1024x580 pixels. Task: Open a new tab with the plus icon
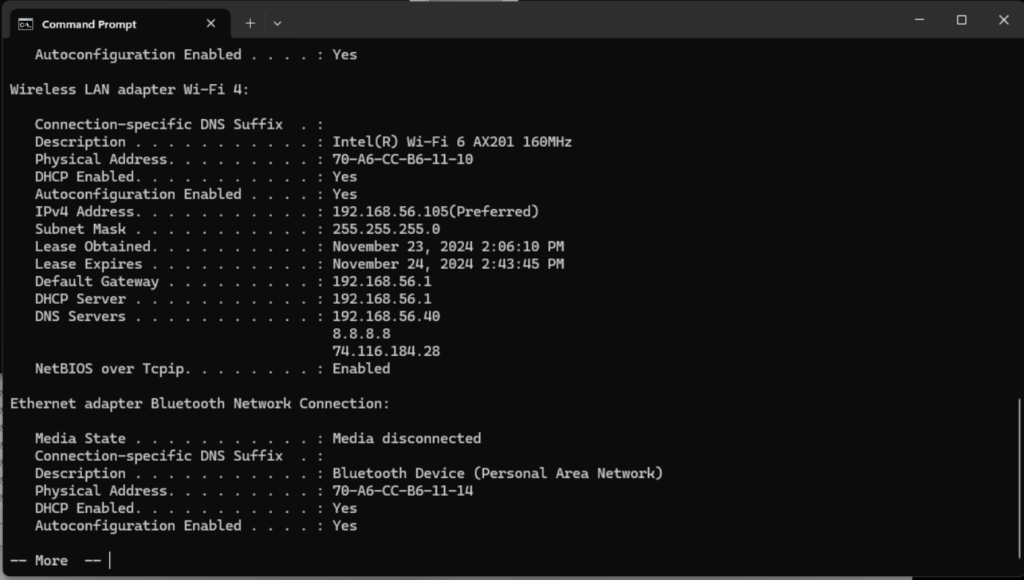point(250,24)
